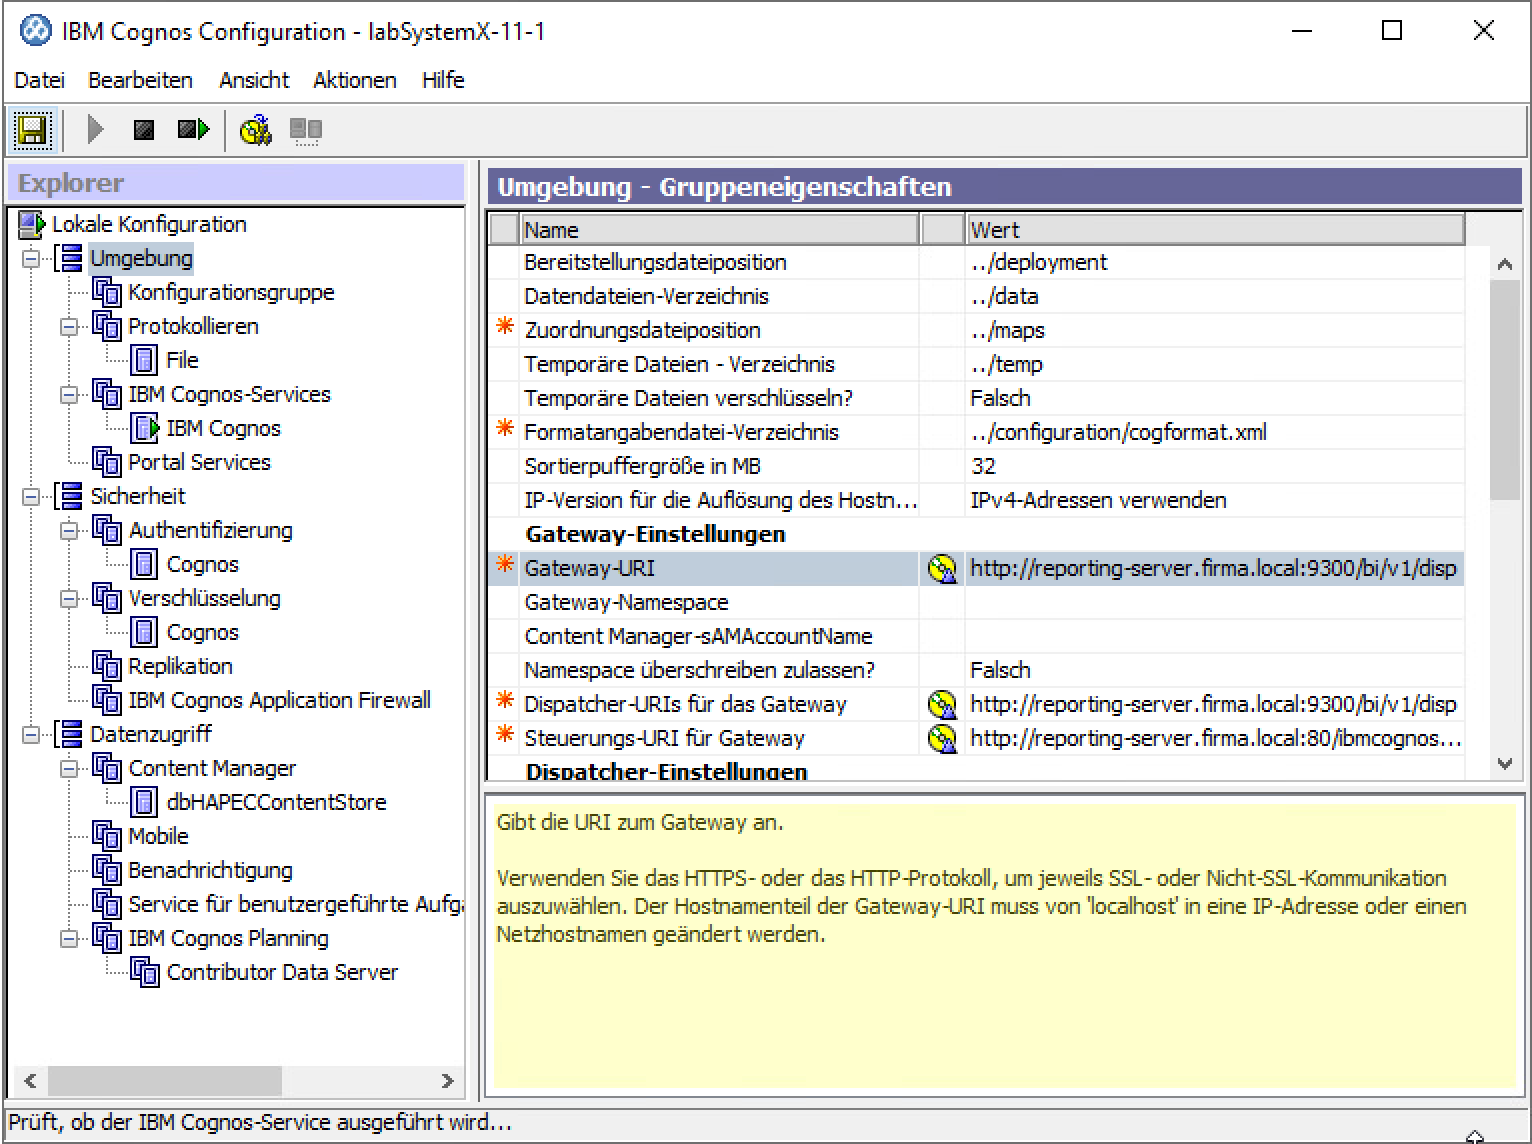Click the Wert column header
This screenshot has height=1144, width=1532.
pos(1213,230)
